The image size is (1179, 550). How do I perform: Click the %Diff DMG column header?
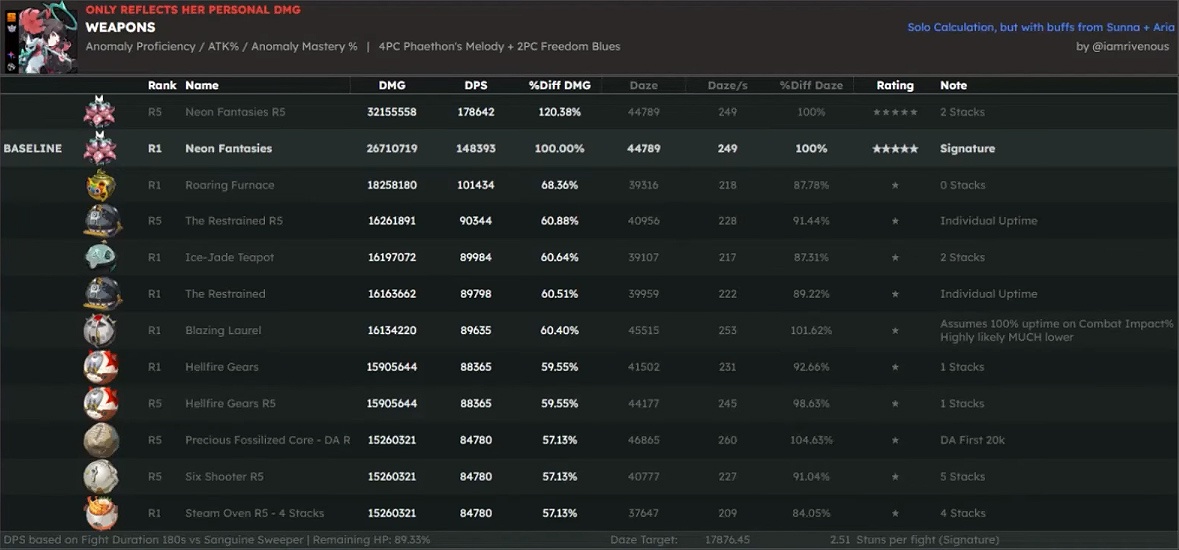559,85
